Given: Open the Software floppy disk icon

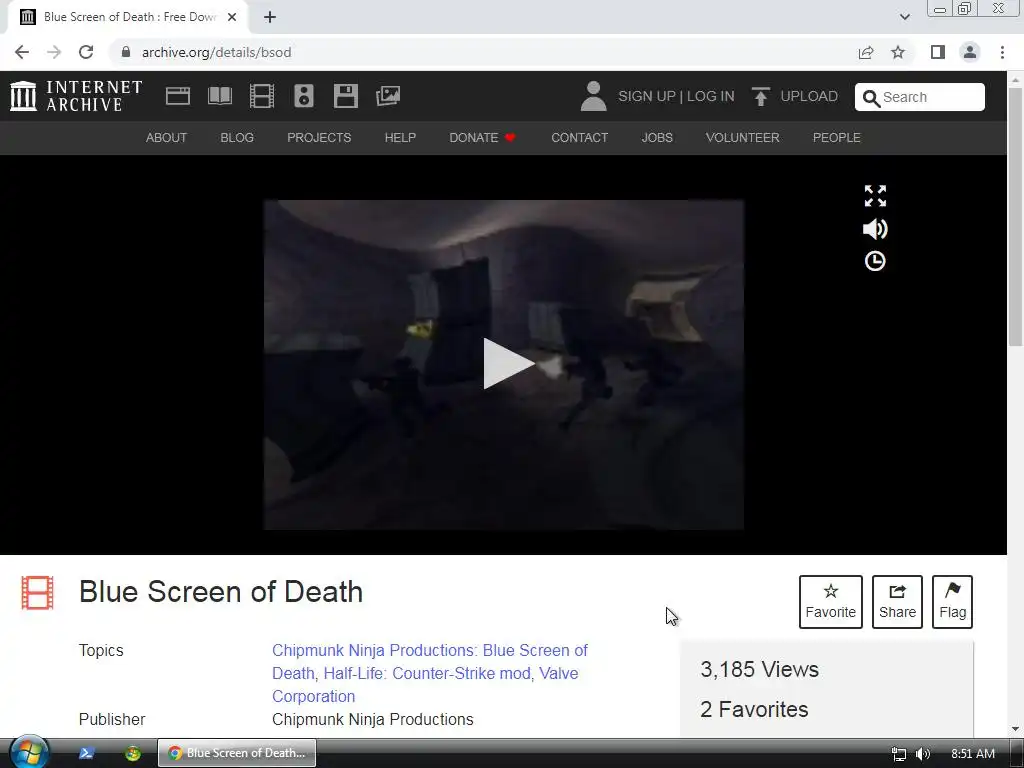Looking at the screenshot, I should pos(345,96).
